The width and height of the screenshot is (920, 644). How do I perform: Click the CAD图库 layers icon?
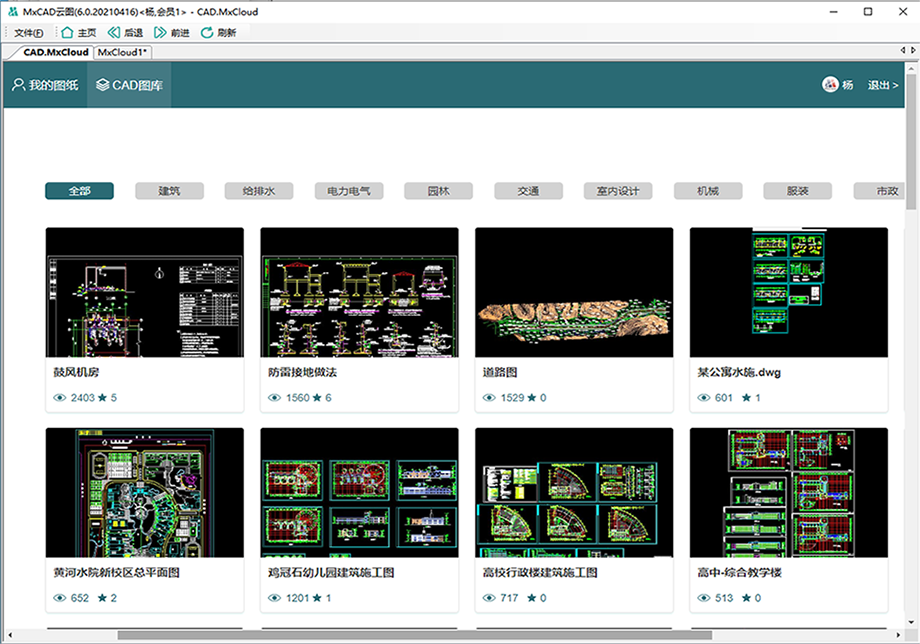102,85
